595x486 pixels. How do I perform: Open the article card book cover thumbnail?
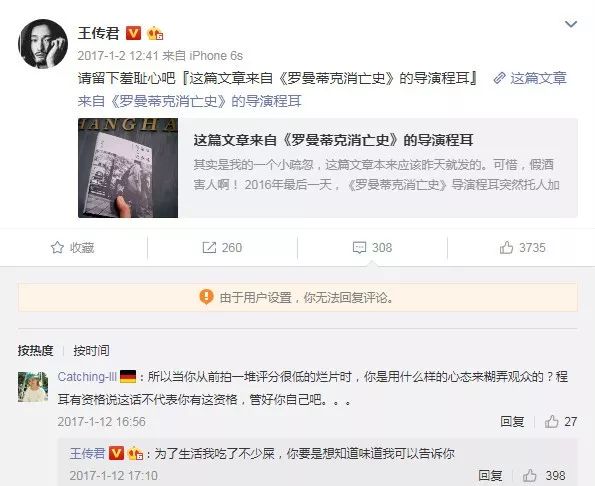[128, 168]
